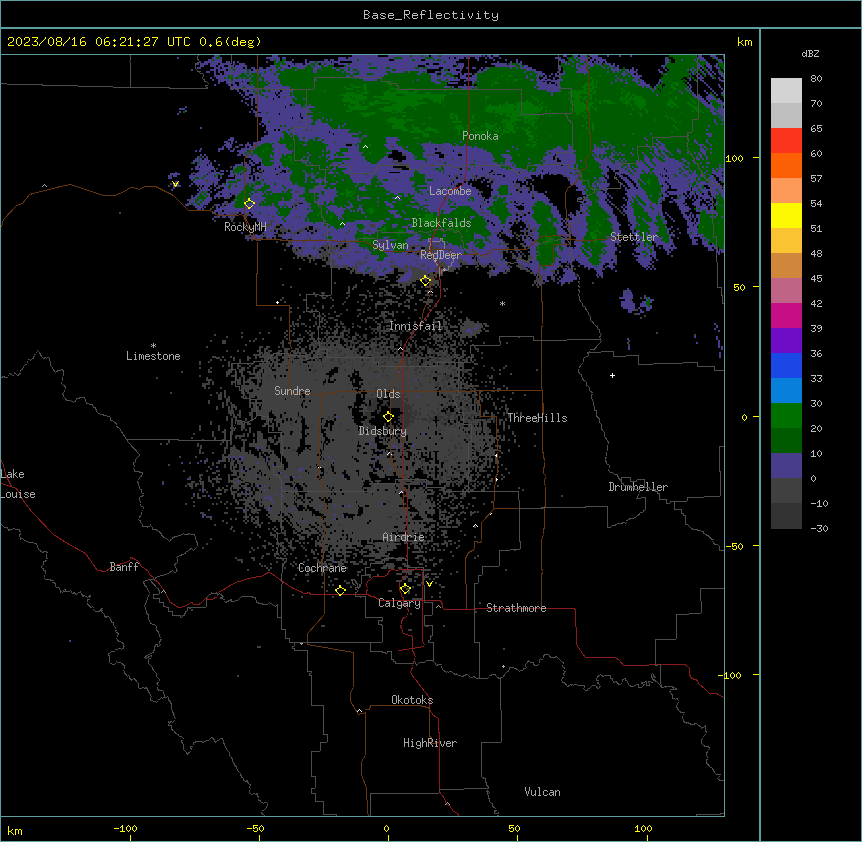Pick the violet 36-39 dBZ legend swatch

pyautogui.click(x=786, y=341)
